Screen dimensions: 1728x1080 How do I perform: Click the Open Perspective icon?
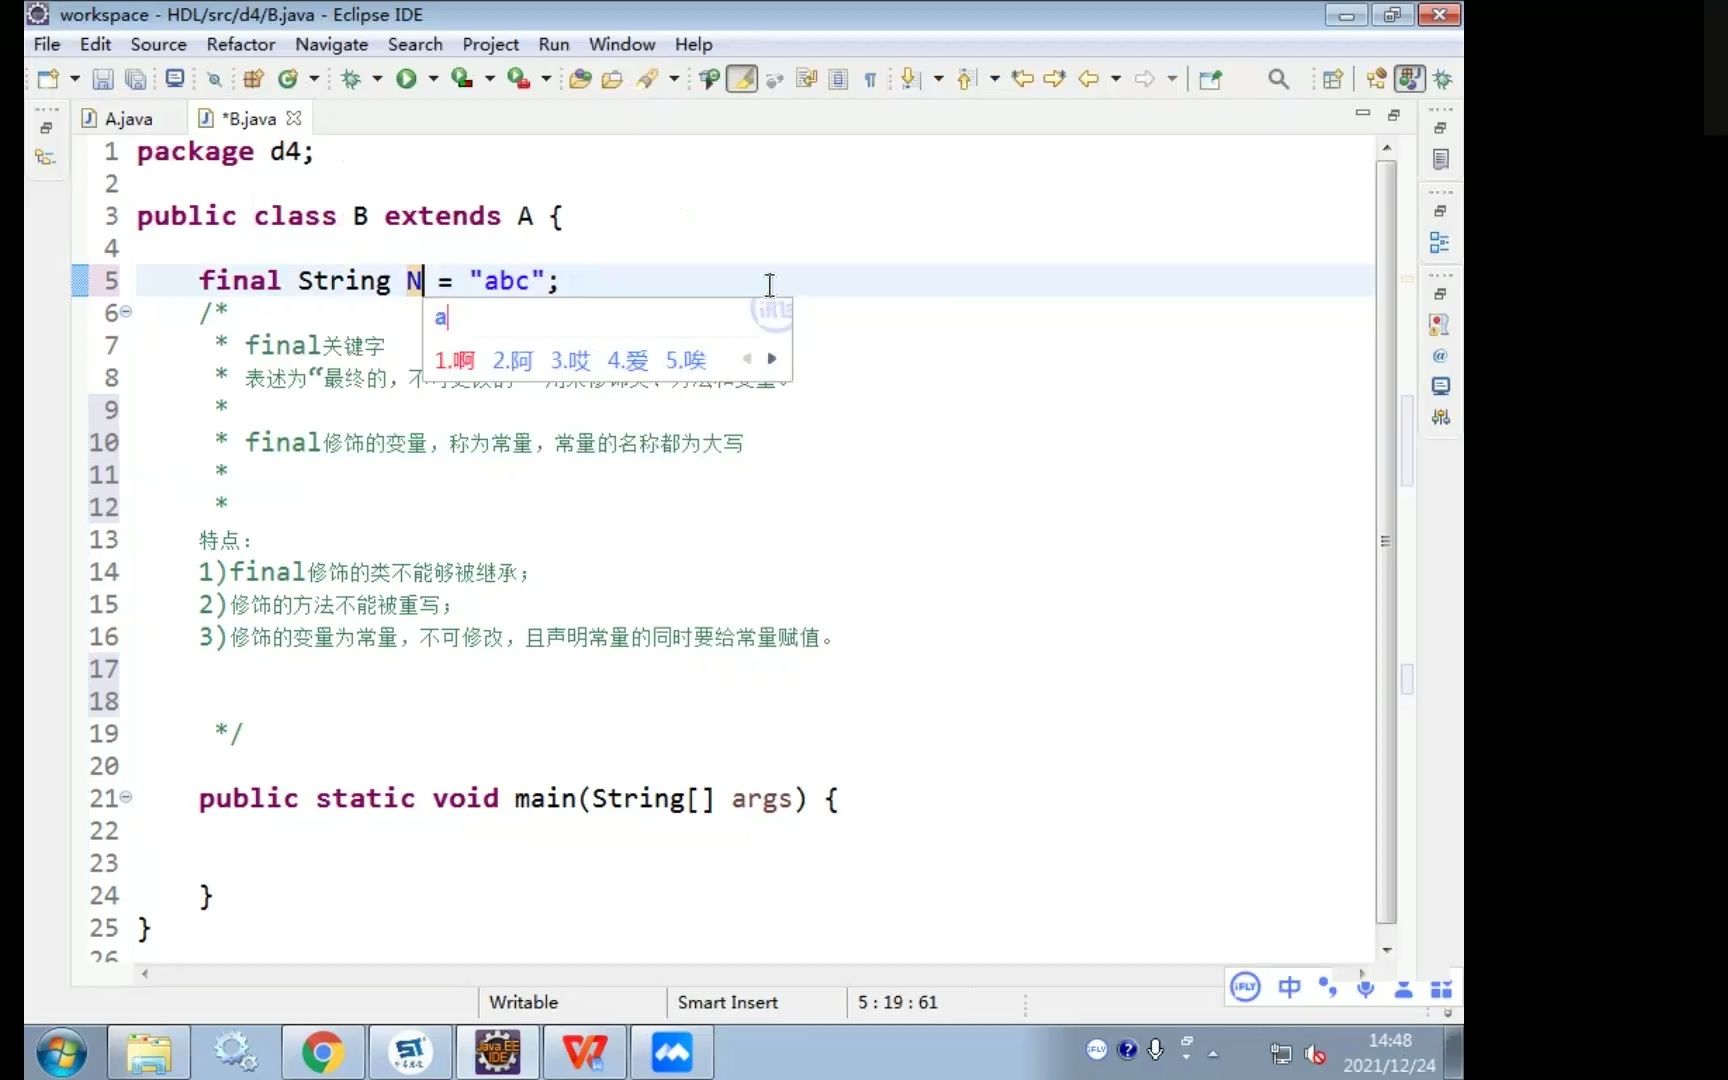pos(1332,79)
